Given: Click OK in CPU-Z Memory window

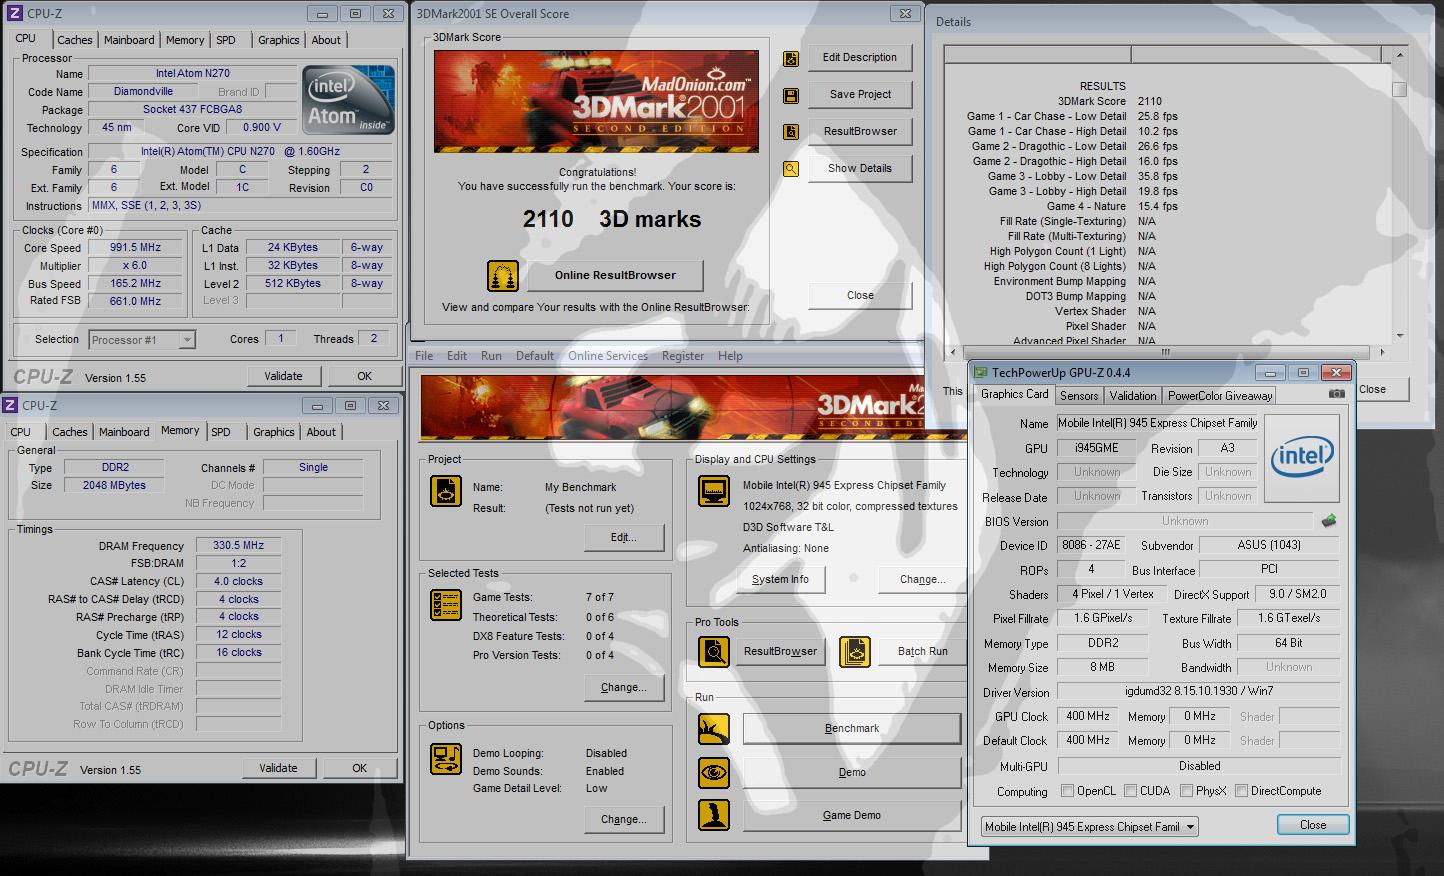Looking at the screenshot, I should (x=359, y=768).
